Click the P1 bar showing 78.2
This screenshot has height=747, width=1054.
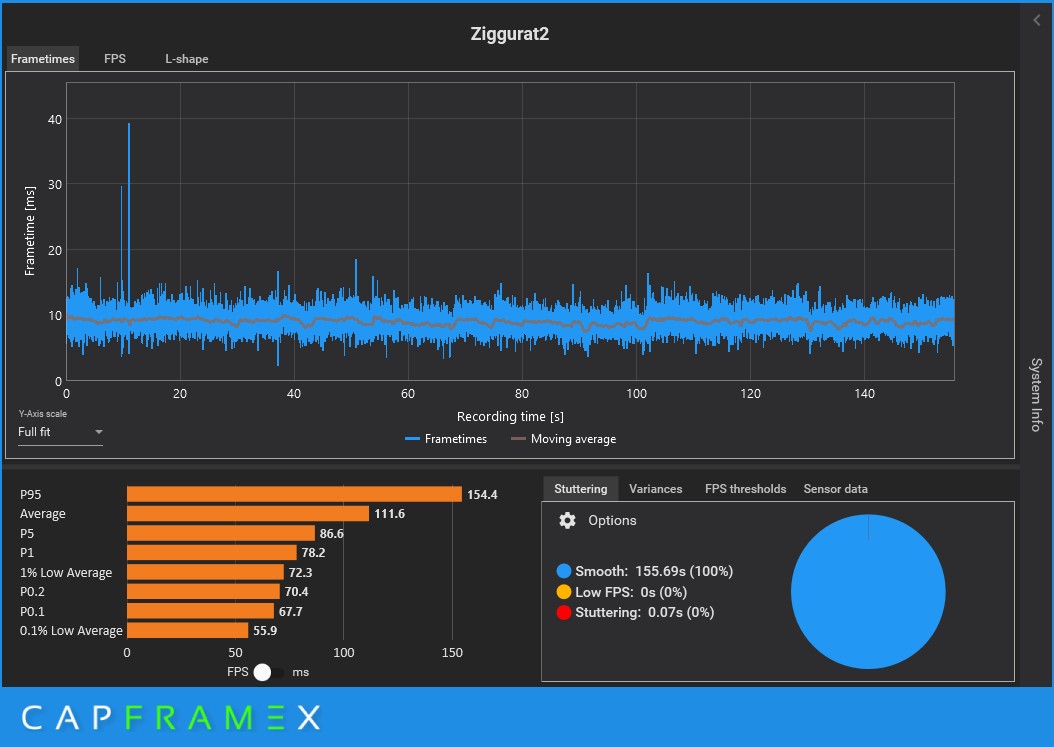[212, 553]
